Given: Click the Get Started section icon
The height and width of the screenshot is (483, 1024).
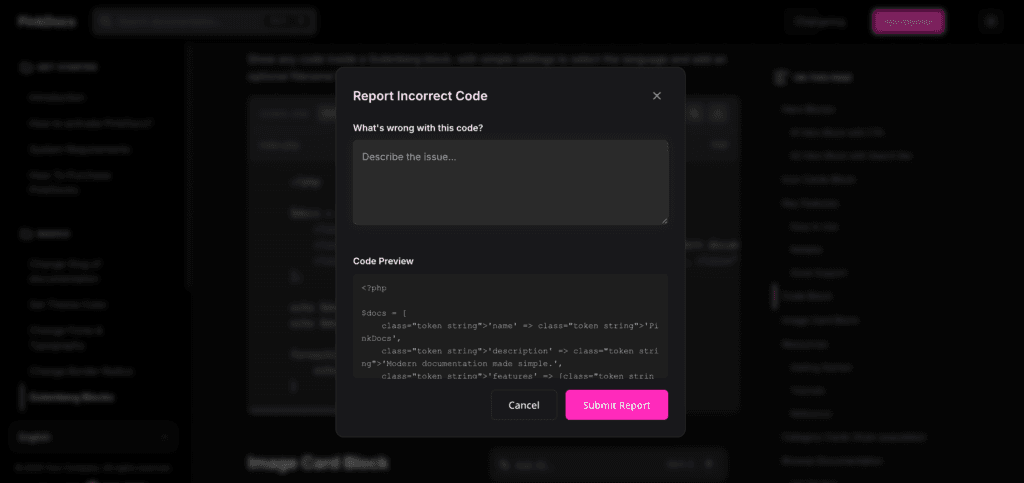Looking at the screenshot, I should 26,67.
